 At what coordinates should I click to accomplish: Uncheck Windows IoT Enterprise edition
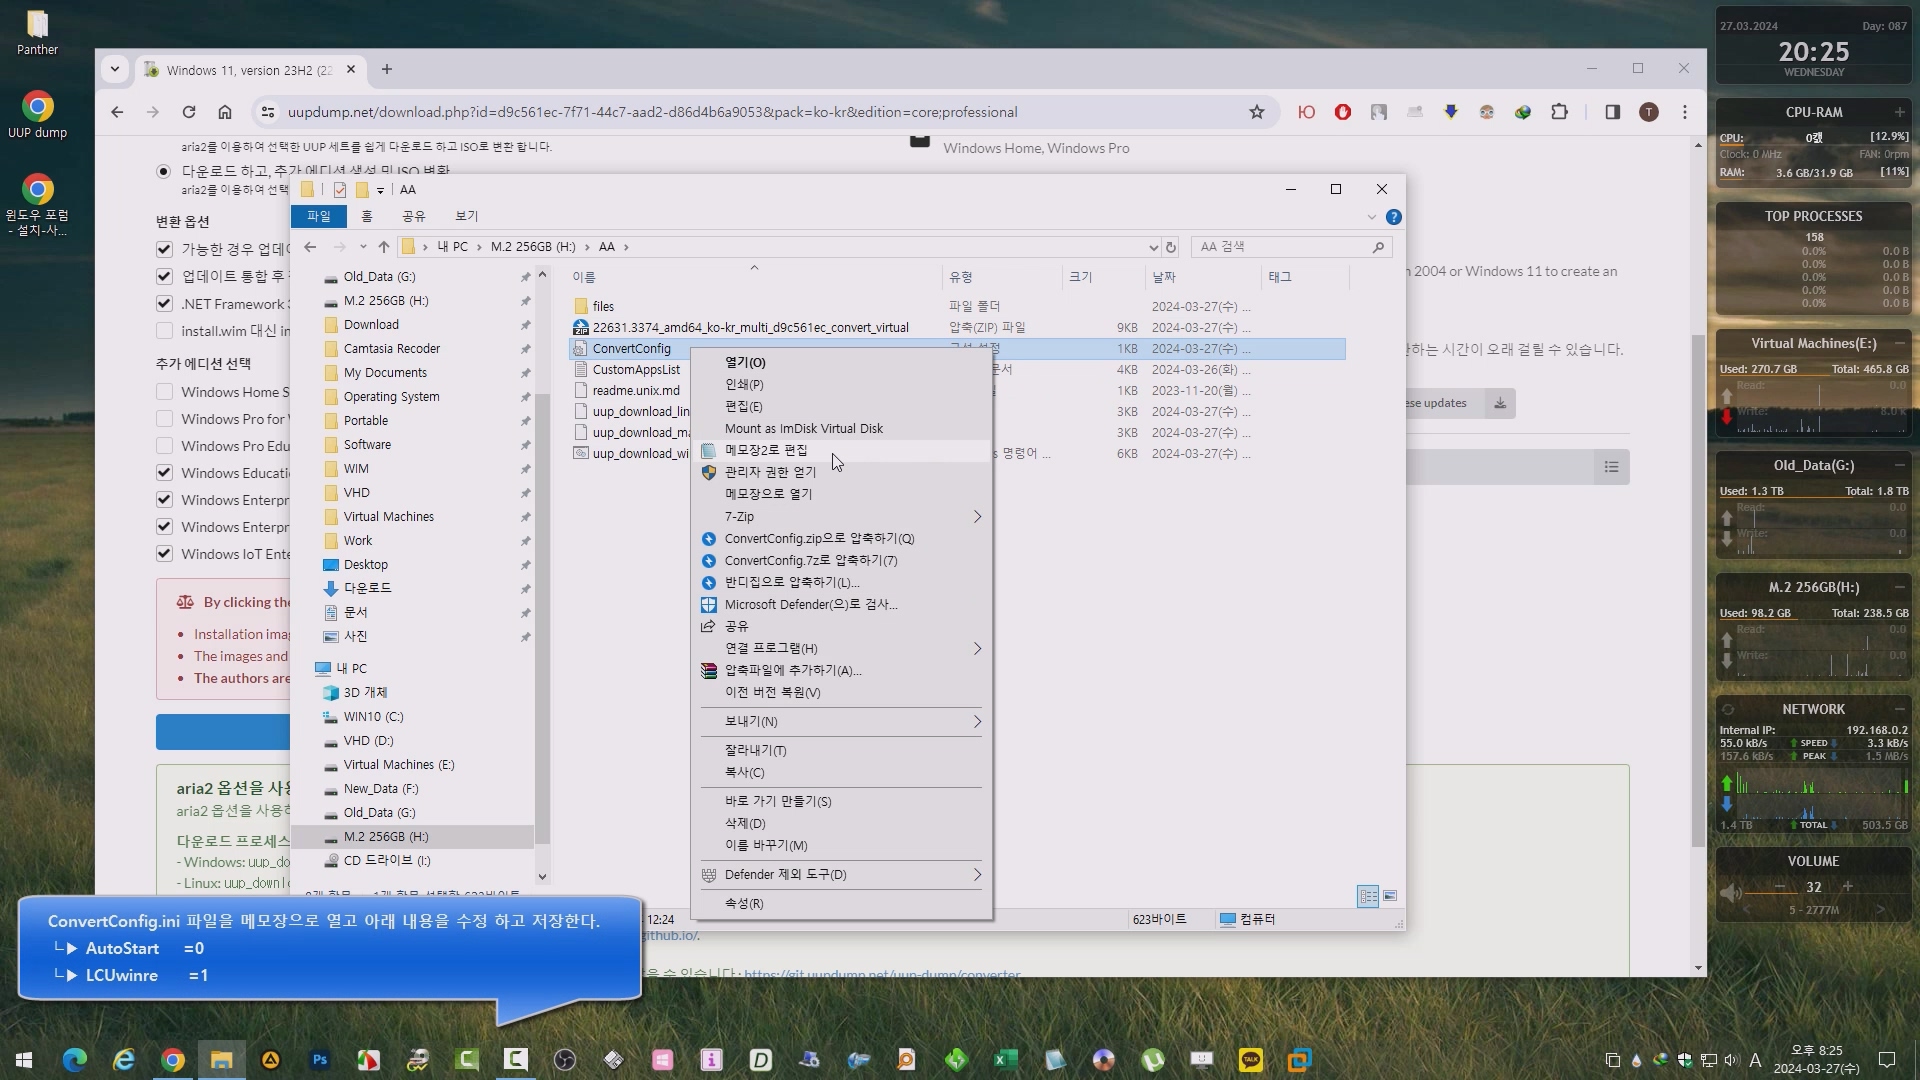pyautogui.click(x=165, y=554)
